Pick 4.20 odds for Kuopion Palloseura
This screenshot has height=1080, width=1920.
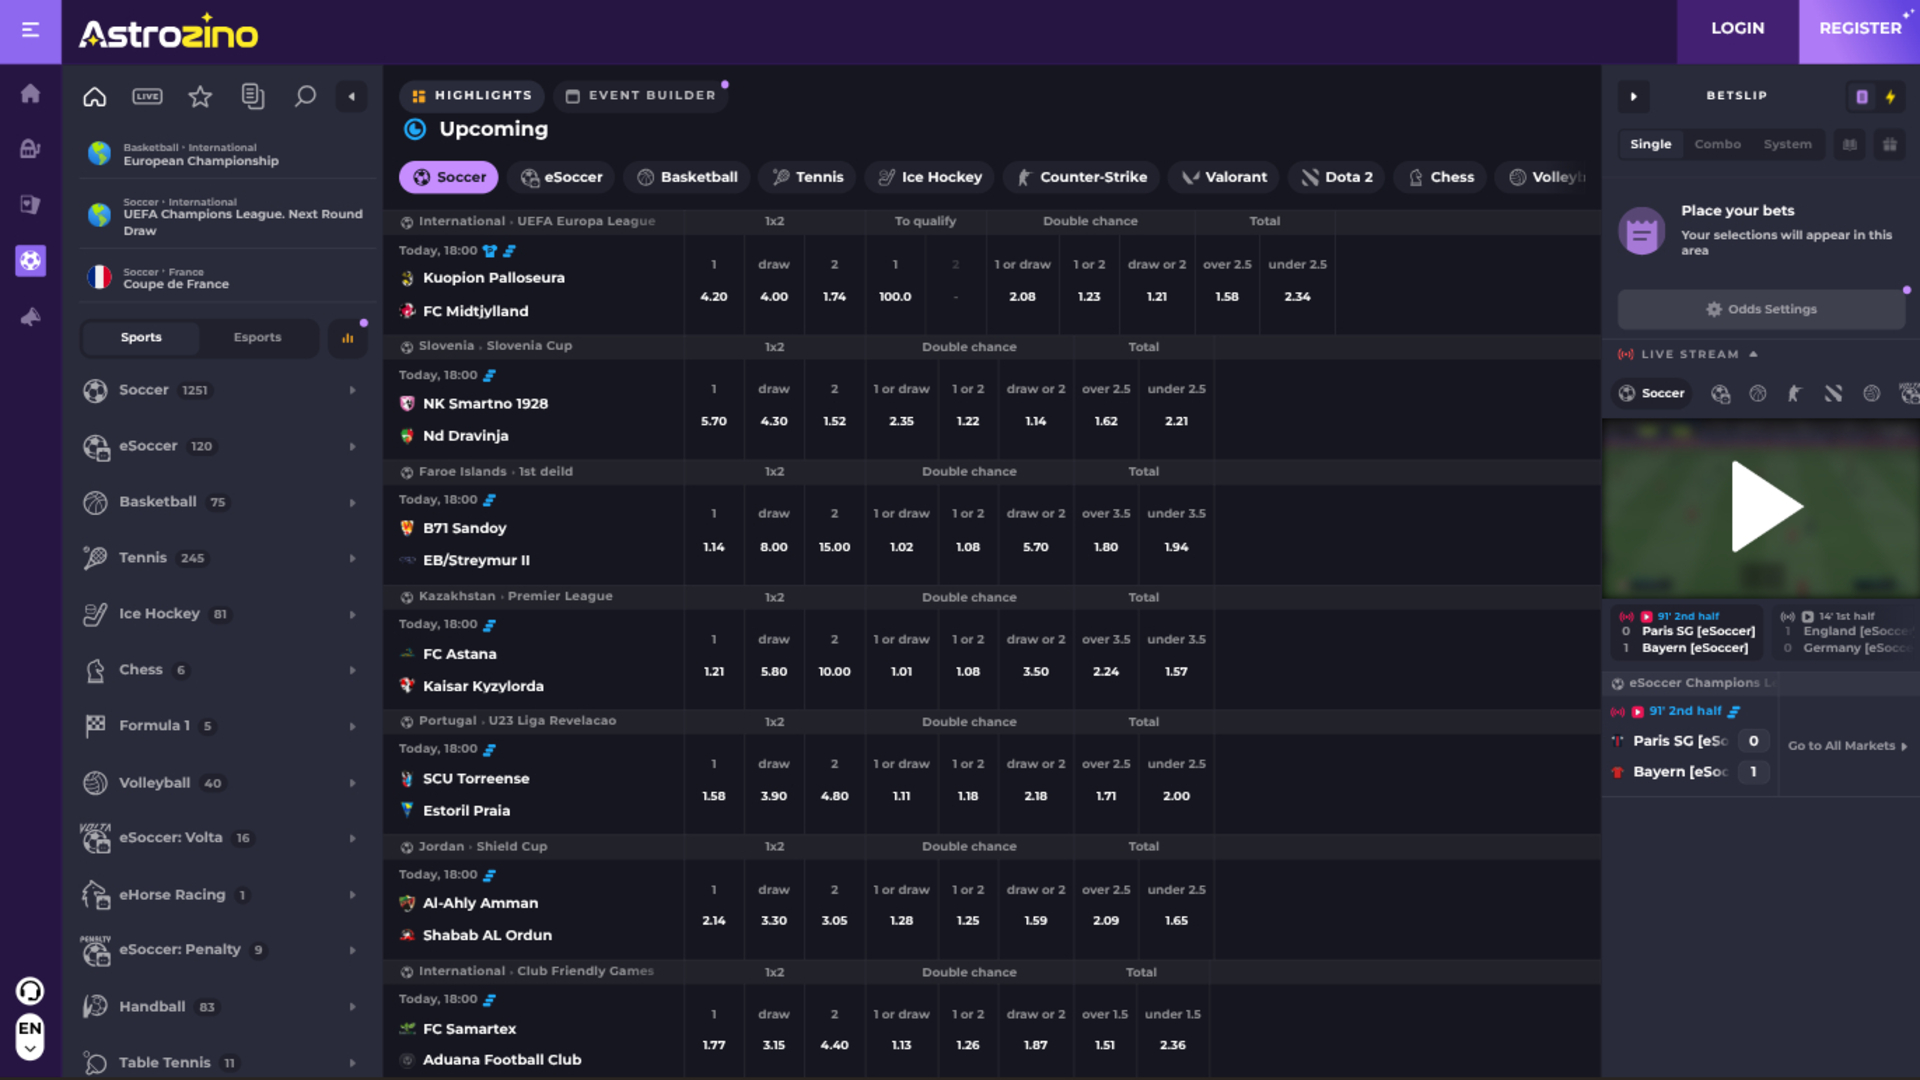[x=713, y=297]
